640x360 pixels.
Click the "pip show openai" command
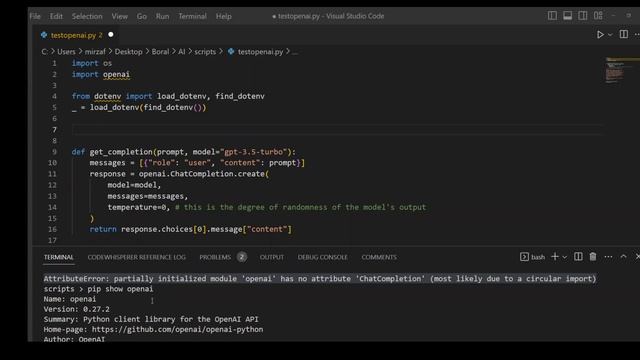click(x=120, y=289)
